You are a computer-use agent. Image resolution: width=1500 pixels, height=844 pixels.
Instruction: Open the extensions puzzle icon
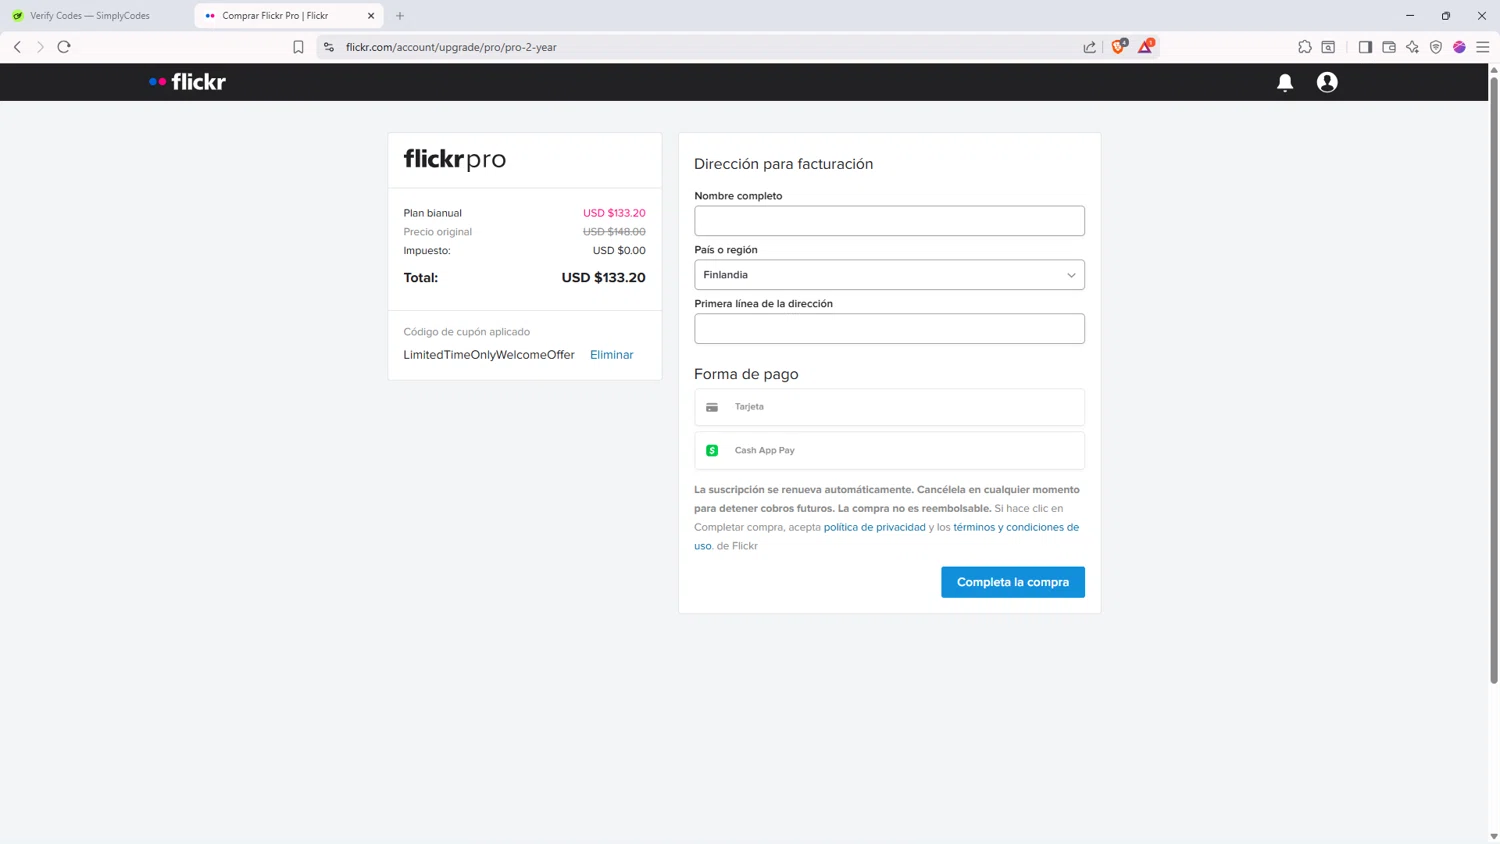(1305, 47)
